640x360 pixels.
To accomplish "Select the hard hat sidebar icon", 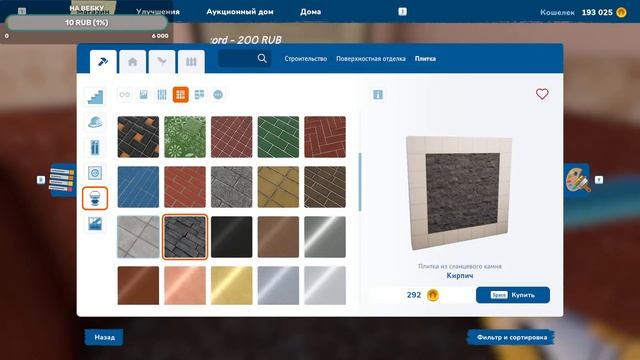I will 95,122.
